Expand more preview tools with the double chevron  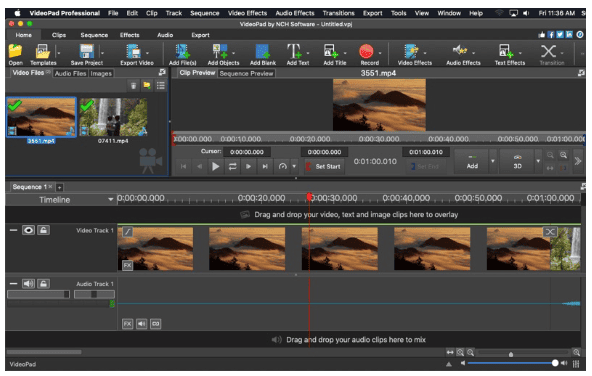click(578, 162)
